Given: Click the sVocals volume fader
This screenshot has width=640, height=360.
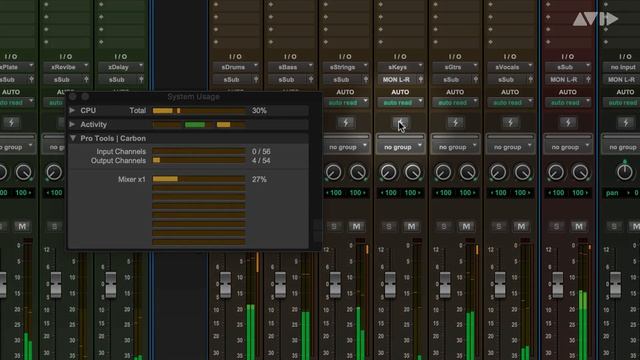Looking at the screenshot, I should pos(500,284).
